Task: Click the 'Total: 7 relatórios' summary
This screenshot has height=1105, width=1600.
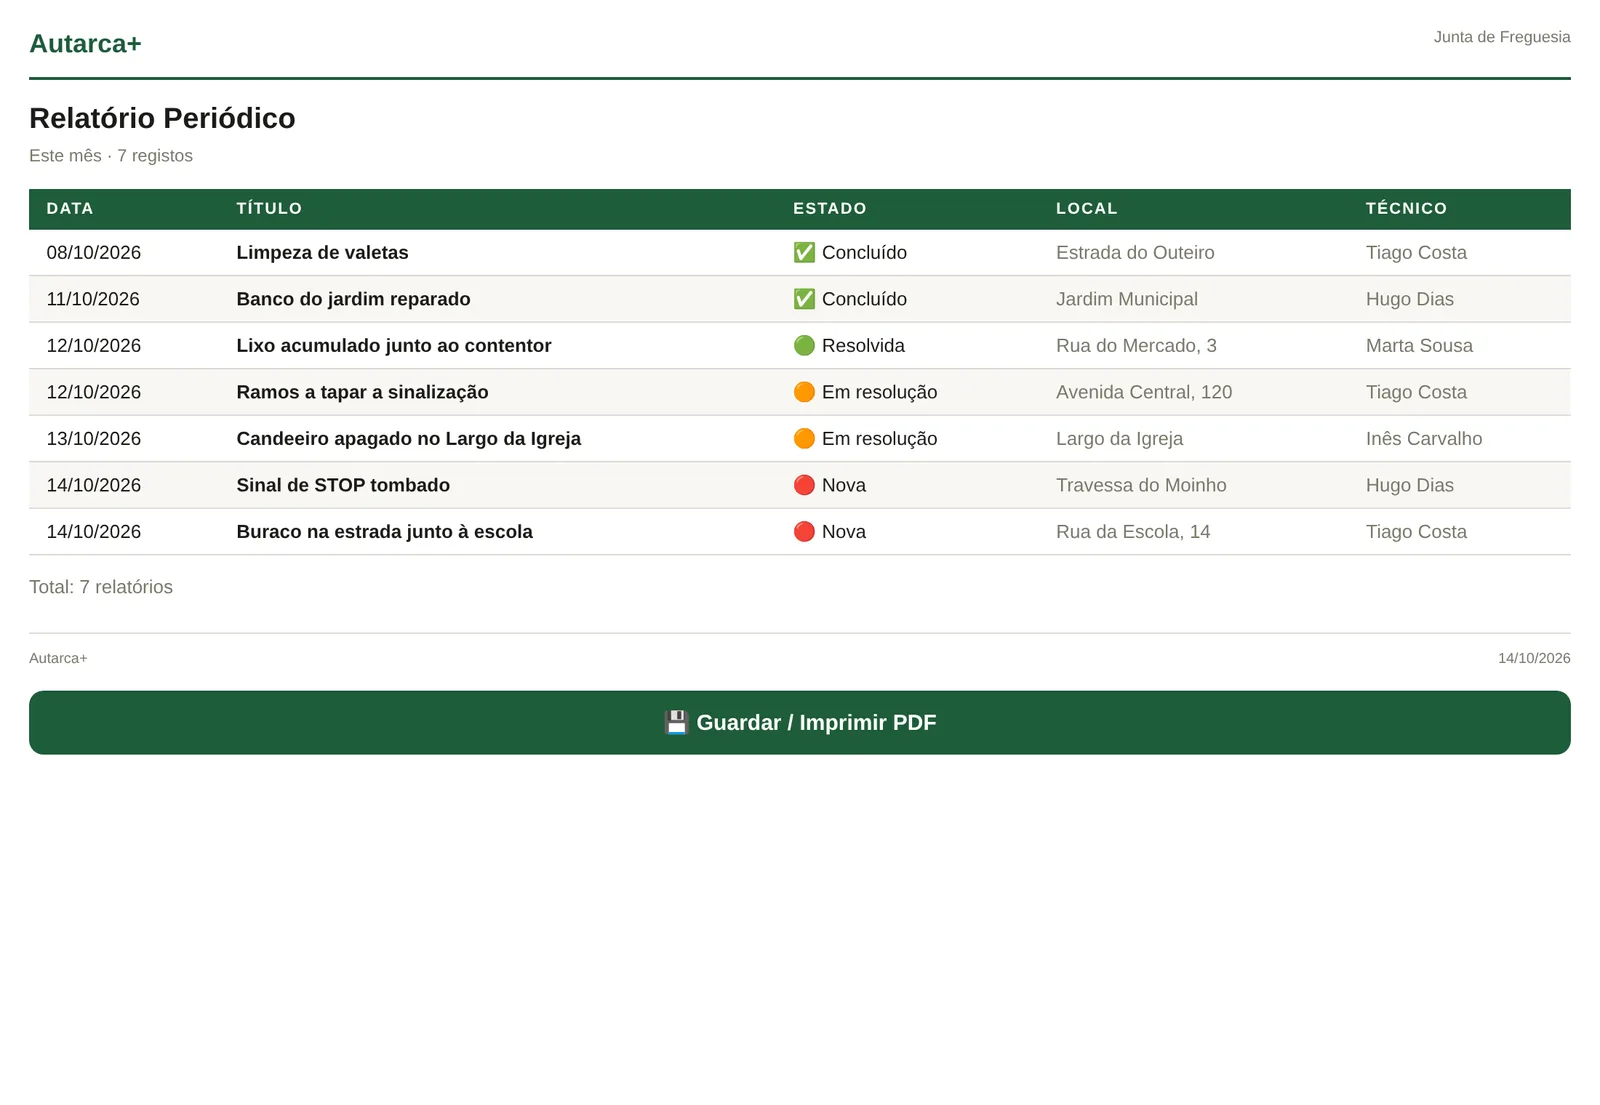Action: (101, 587)
